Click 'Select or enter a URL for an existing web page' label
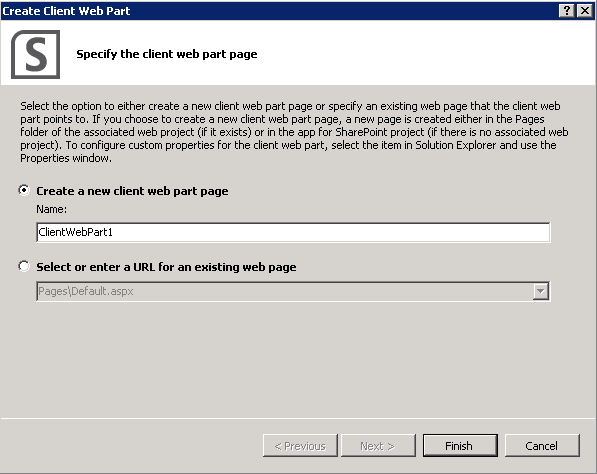The height and width of the screenshot is (474, 597). point(166,267)
